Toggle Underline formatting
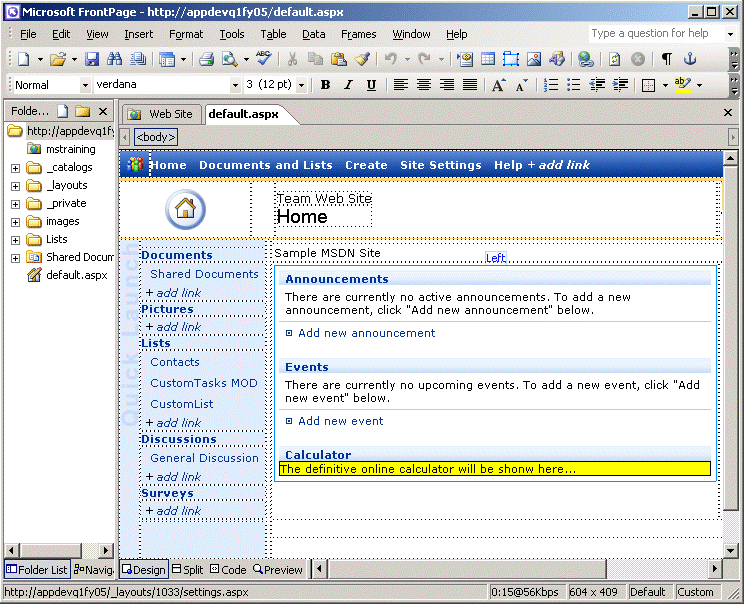The width and height of the screenshot is (744, 604). [x=371, y=85]
